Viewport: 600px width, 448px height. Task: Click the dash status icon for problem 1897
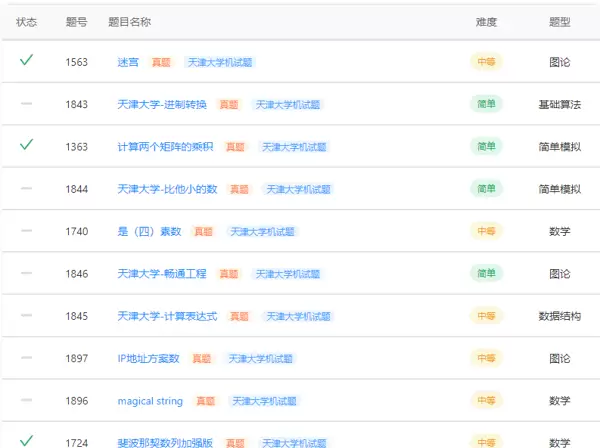26,358
